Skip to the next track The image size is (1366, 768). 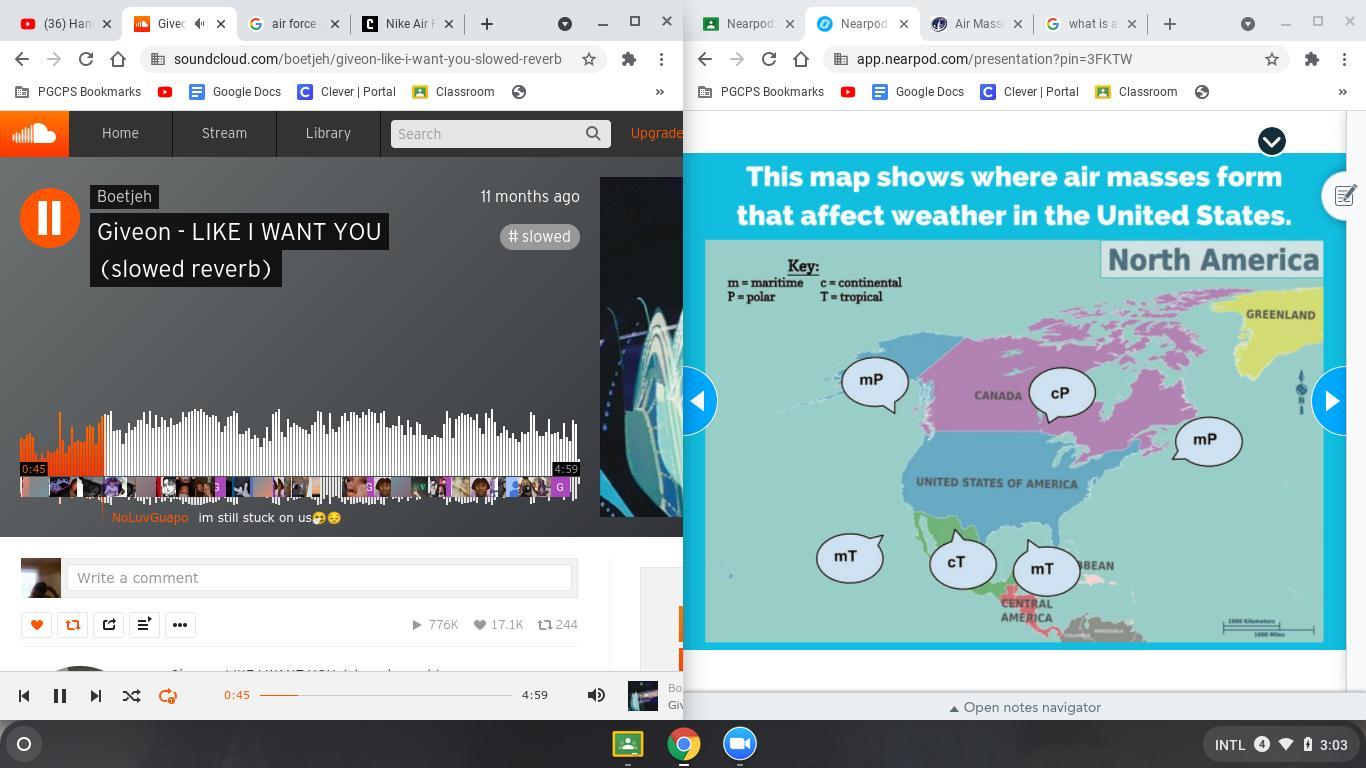[96, 696]
